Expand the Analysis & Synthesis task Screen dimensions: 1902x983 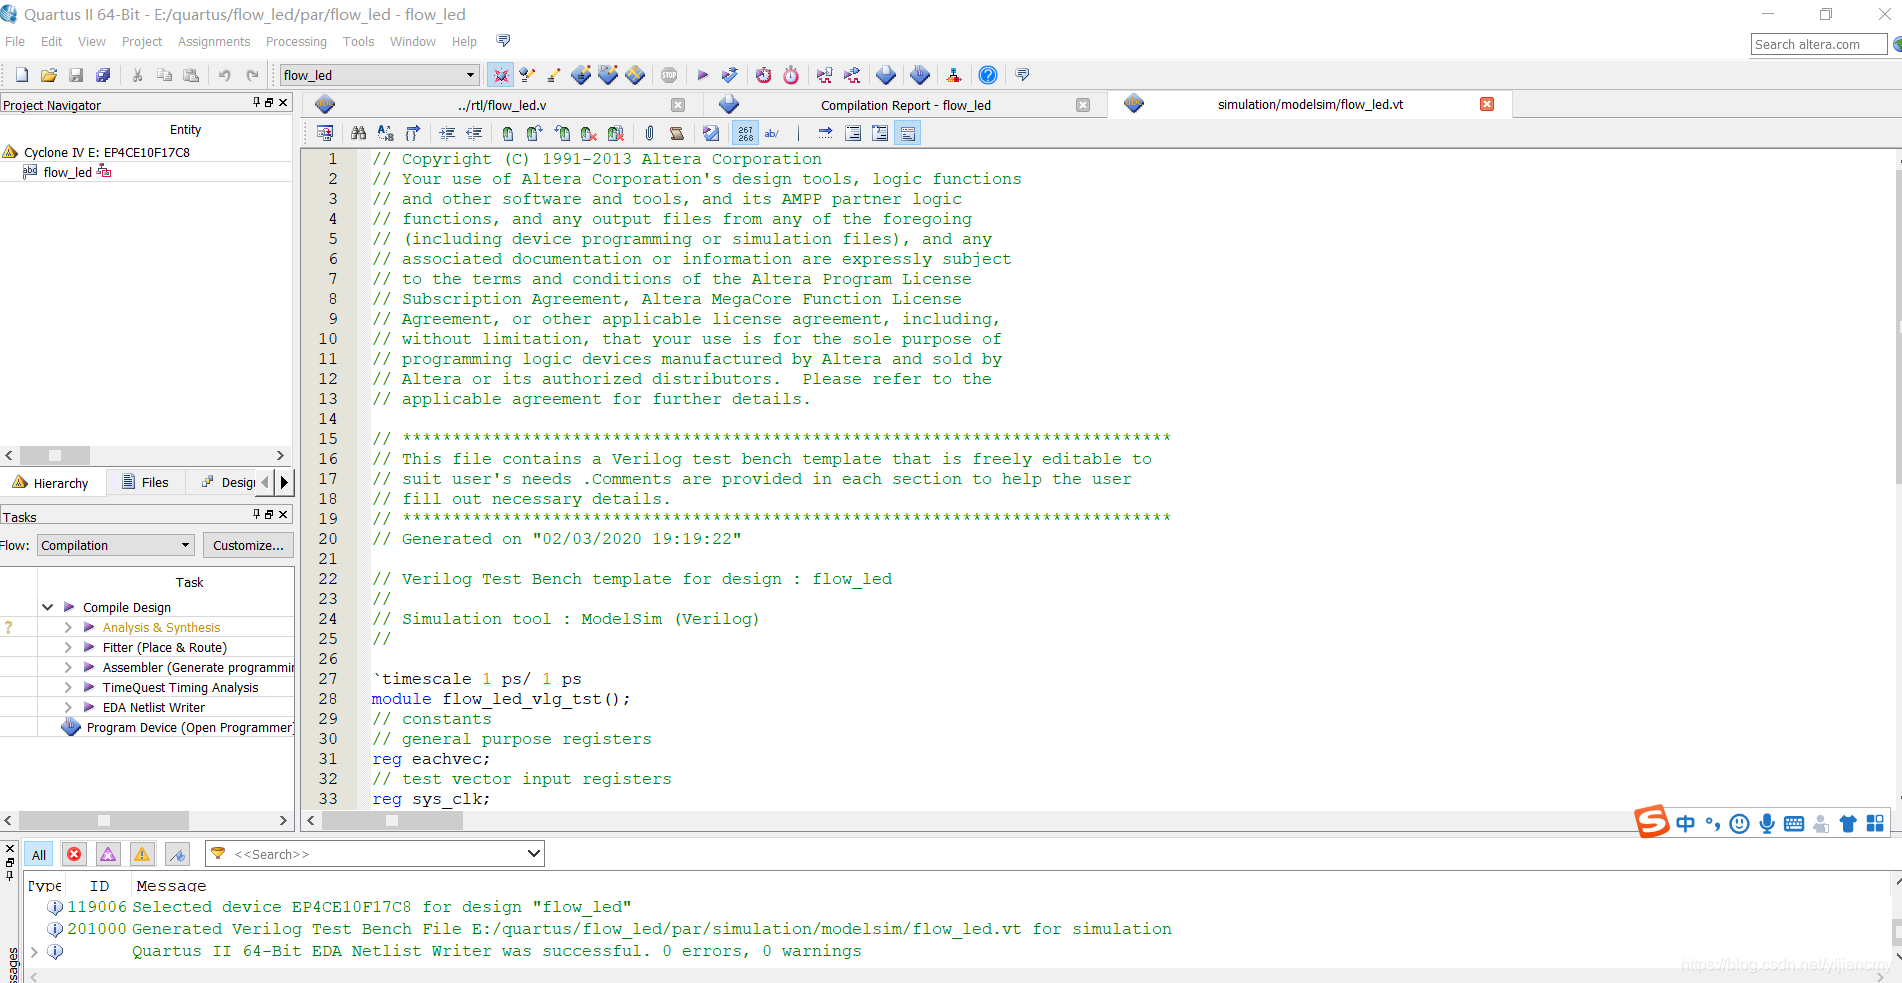coord(68,627)
